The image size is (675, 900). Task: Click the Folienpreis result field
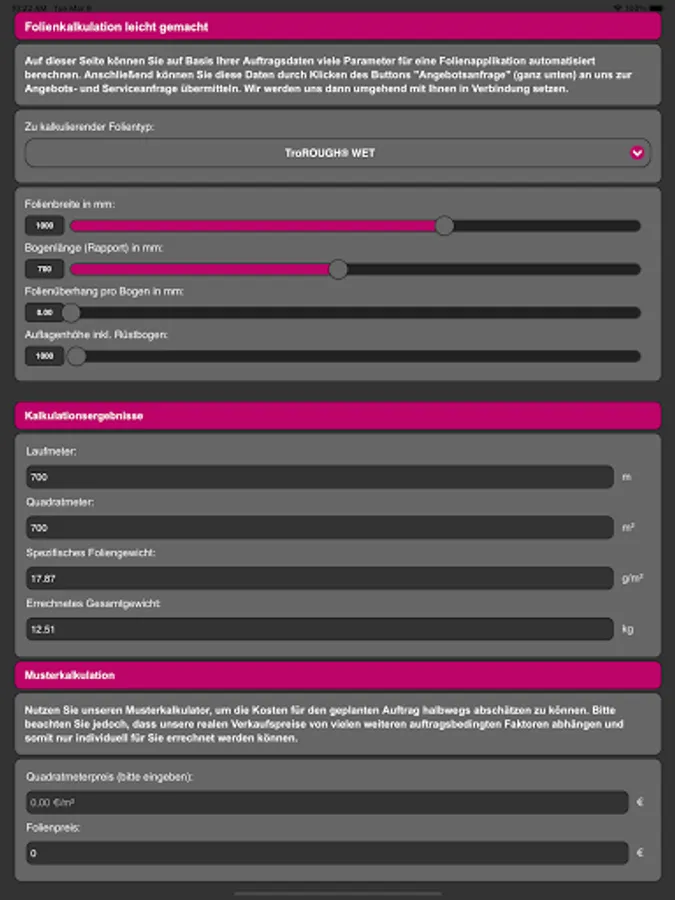327,853
